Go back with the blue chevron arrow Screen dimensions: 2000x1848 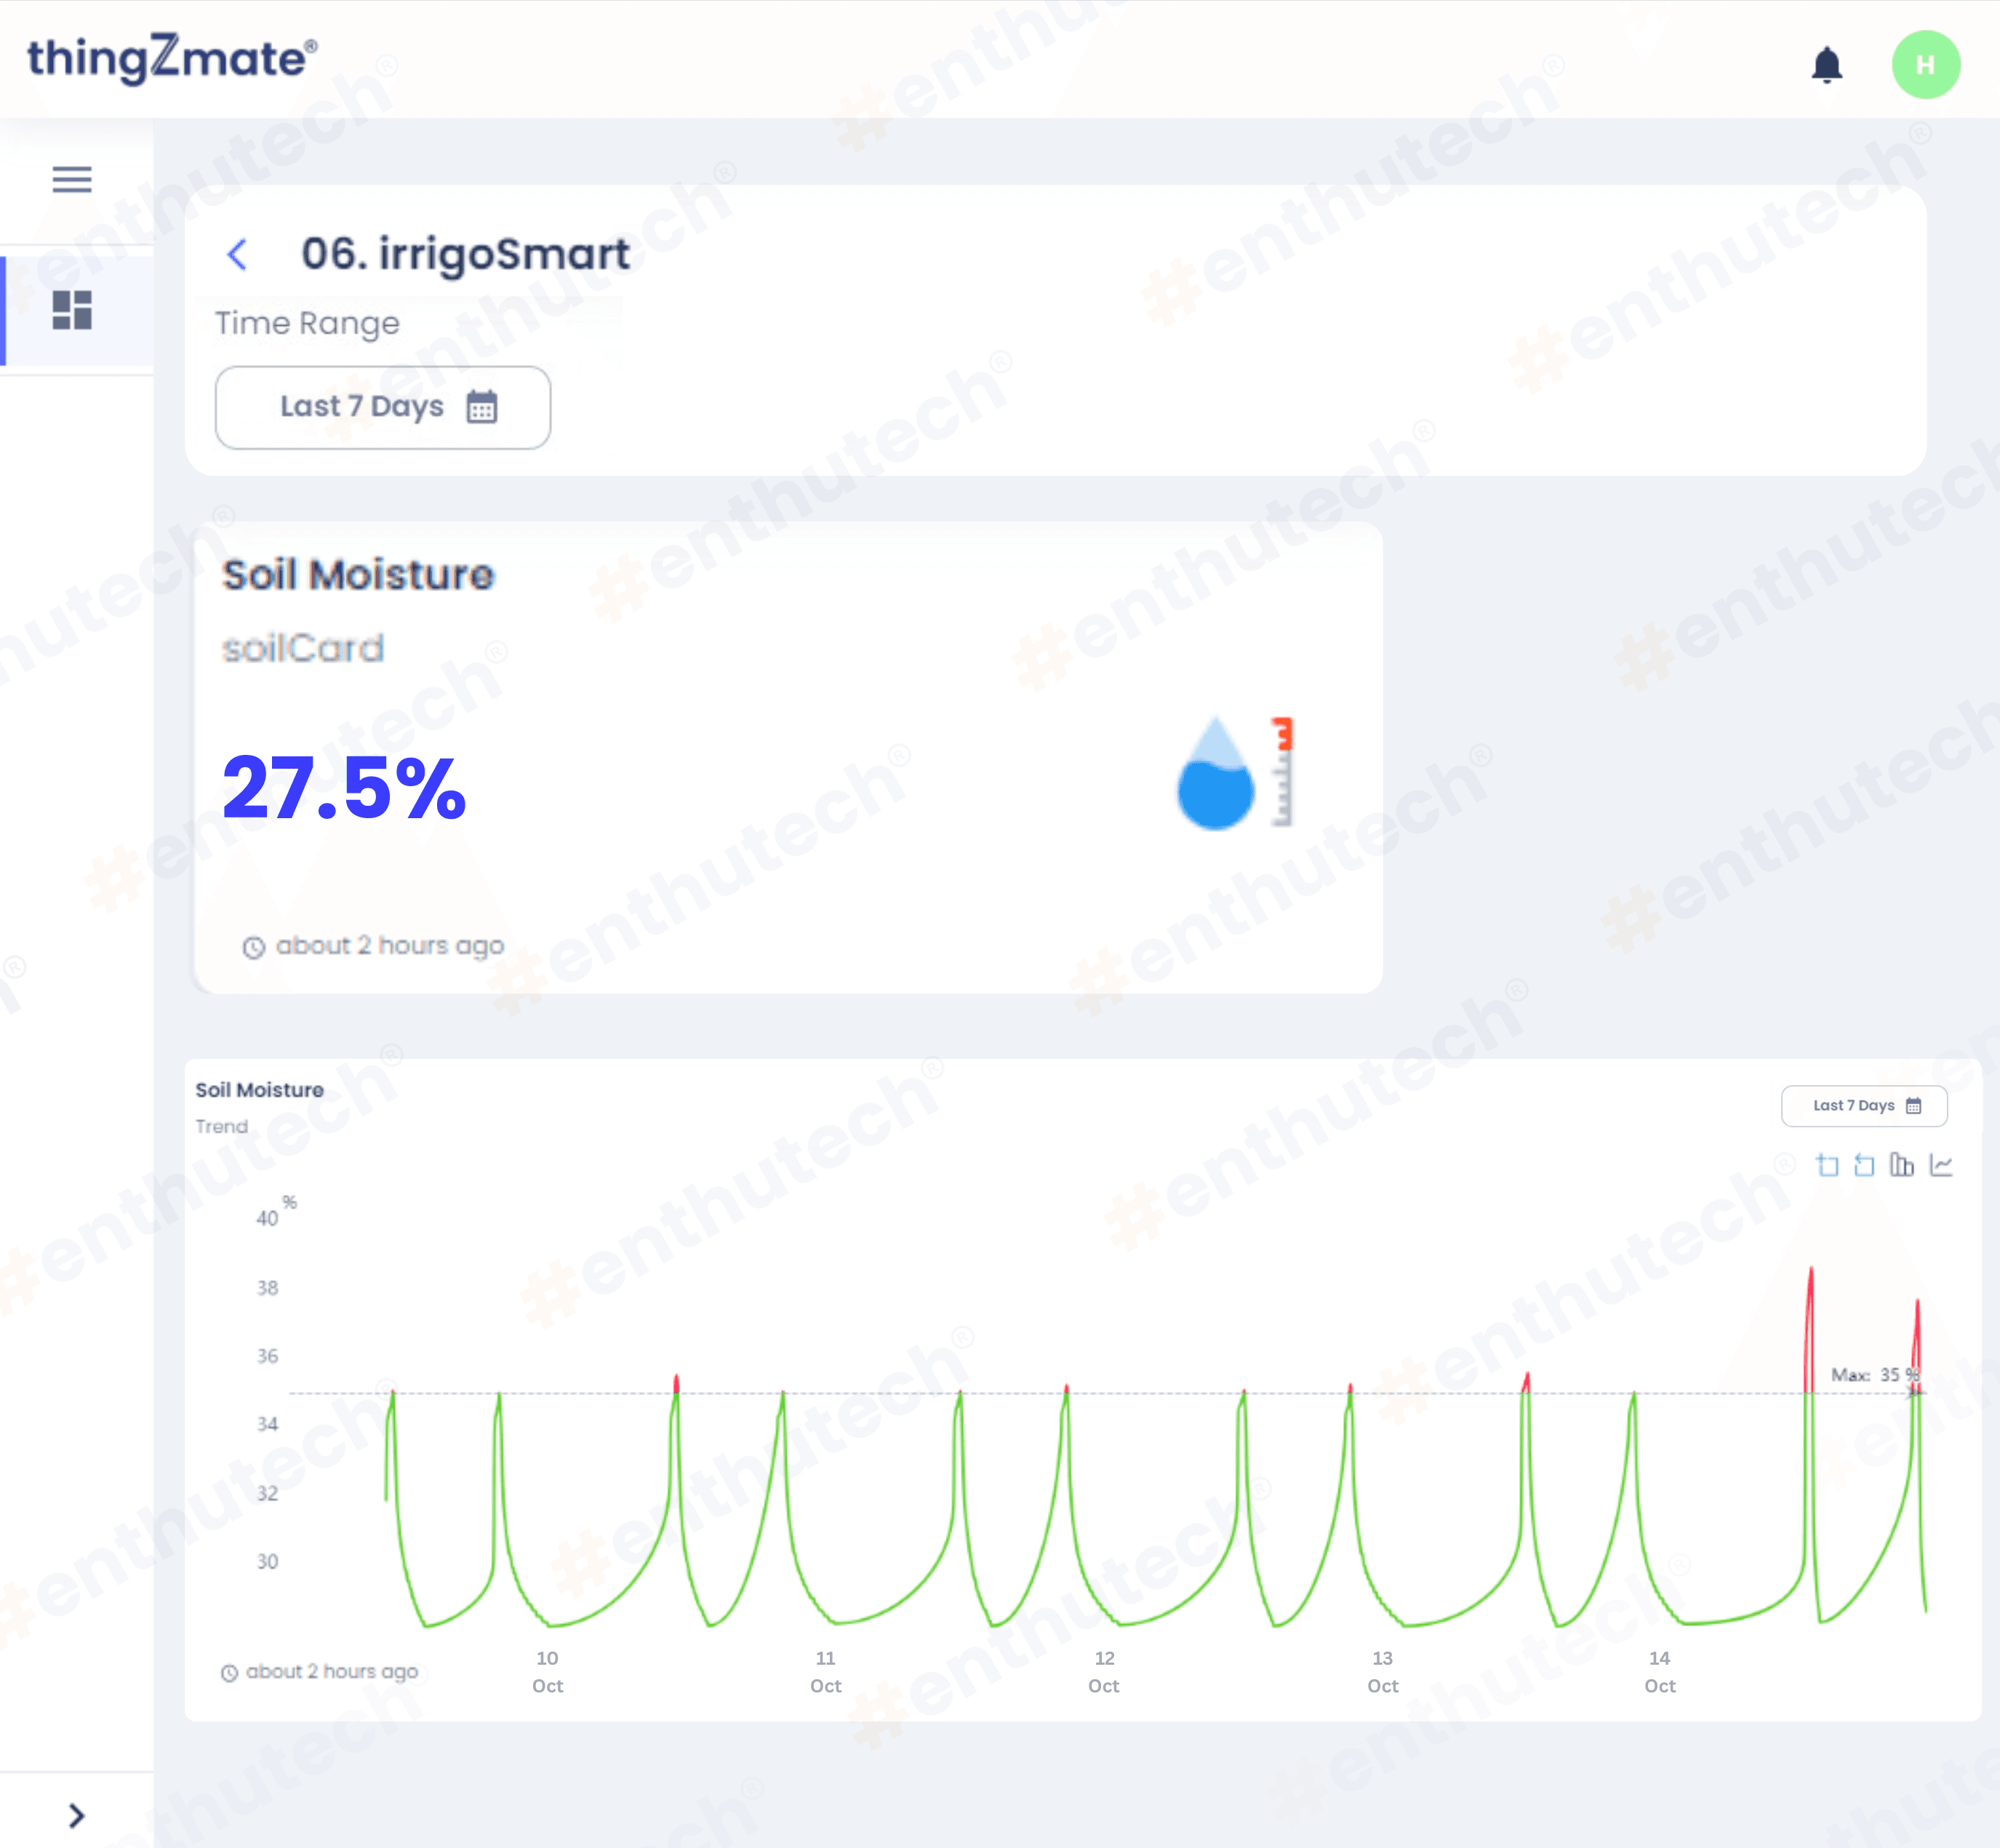pos(237,254)
